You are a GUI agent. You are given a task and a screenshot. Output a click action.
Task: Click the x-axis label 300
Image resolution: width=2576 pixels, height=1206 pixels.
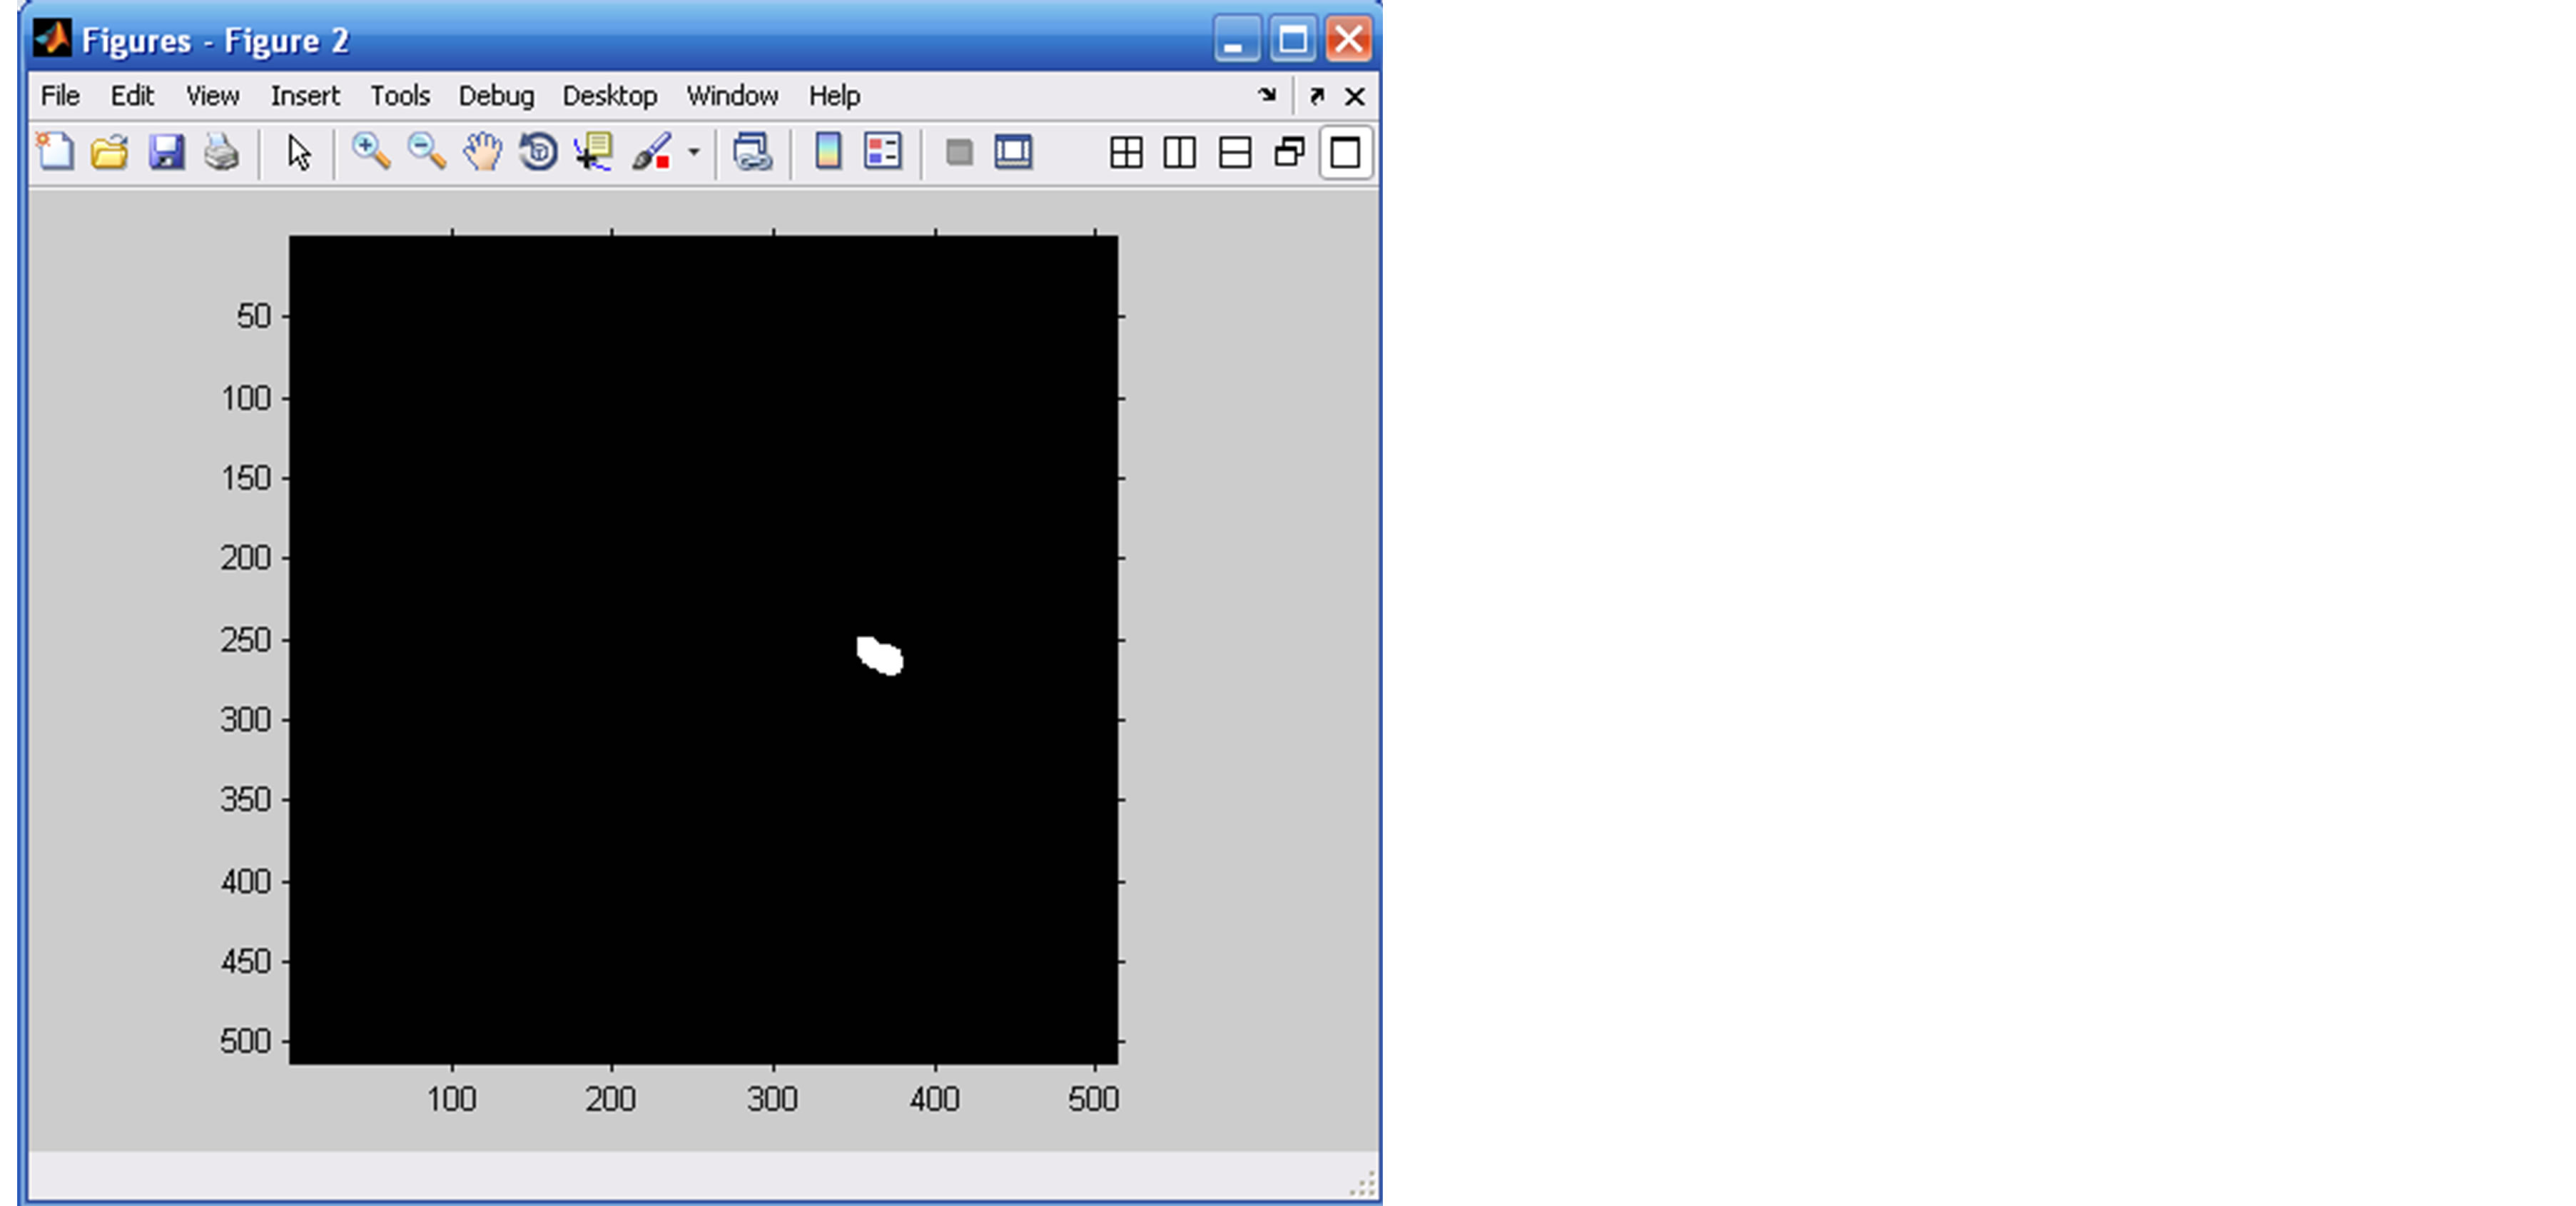(772, 1099)
